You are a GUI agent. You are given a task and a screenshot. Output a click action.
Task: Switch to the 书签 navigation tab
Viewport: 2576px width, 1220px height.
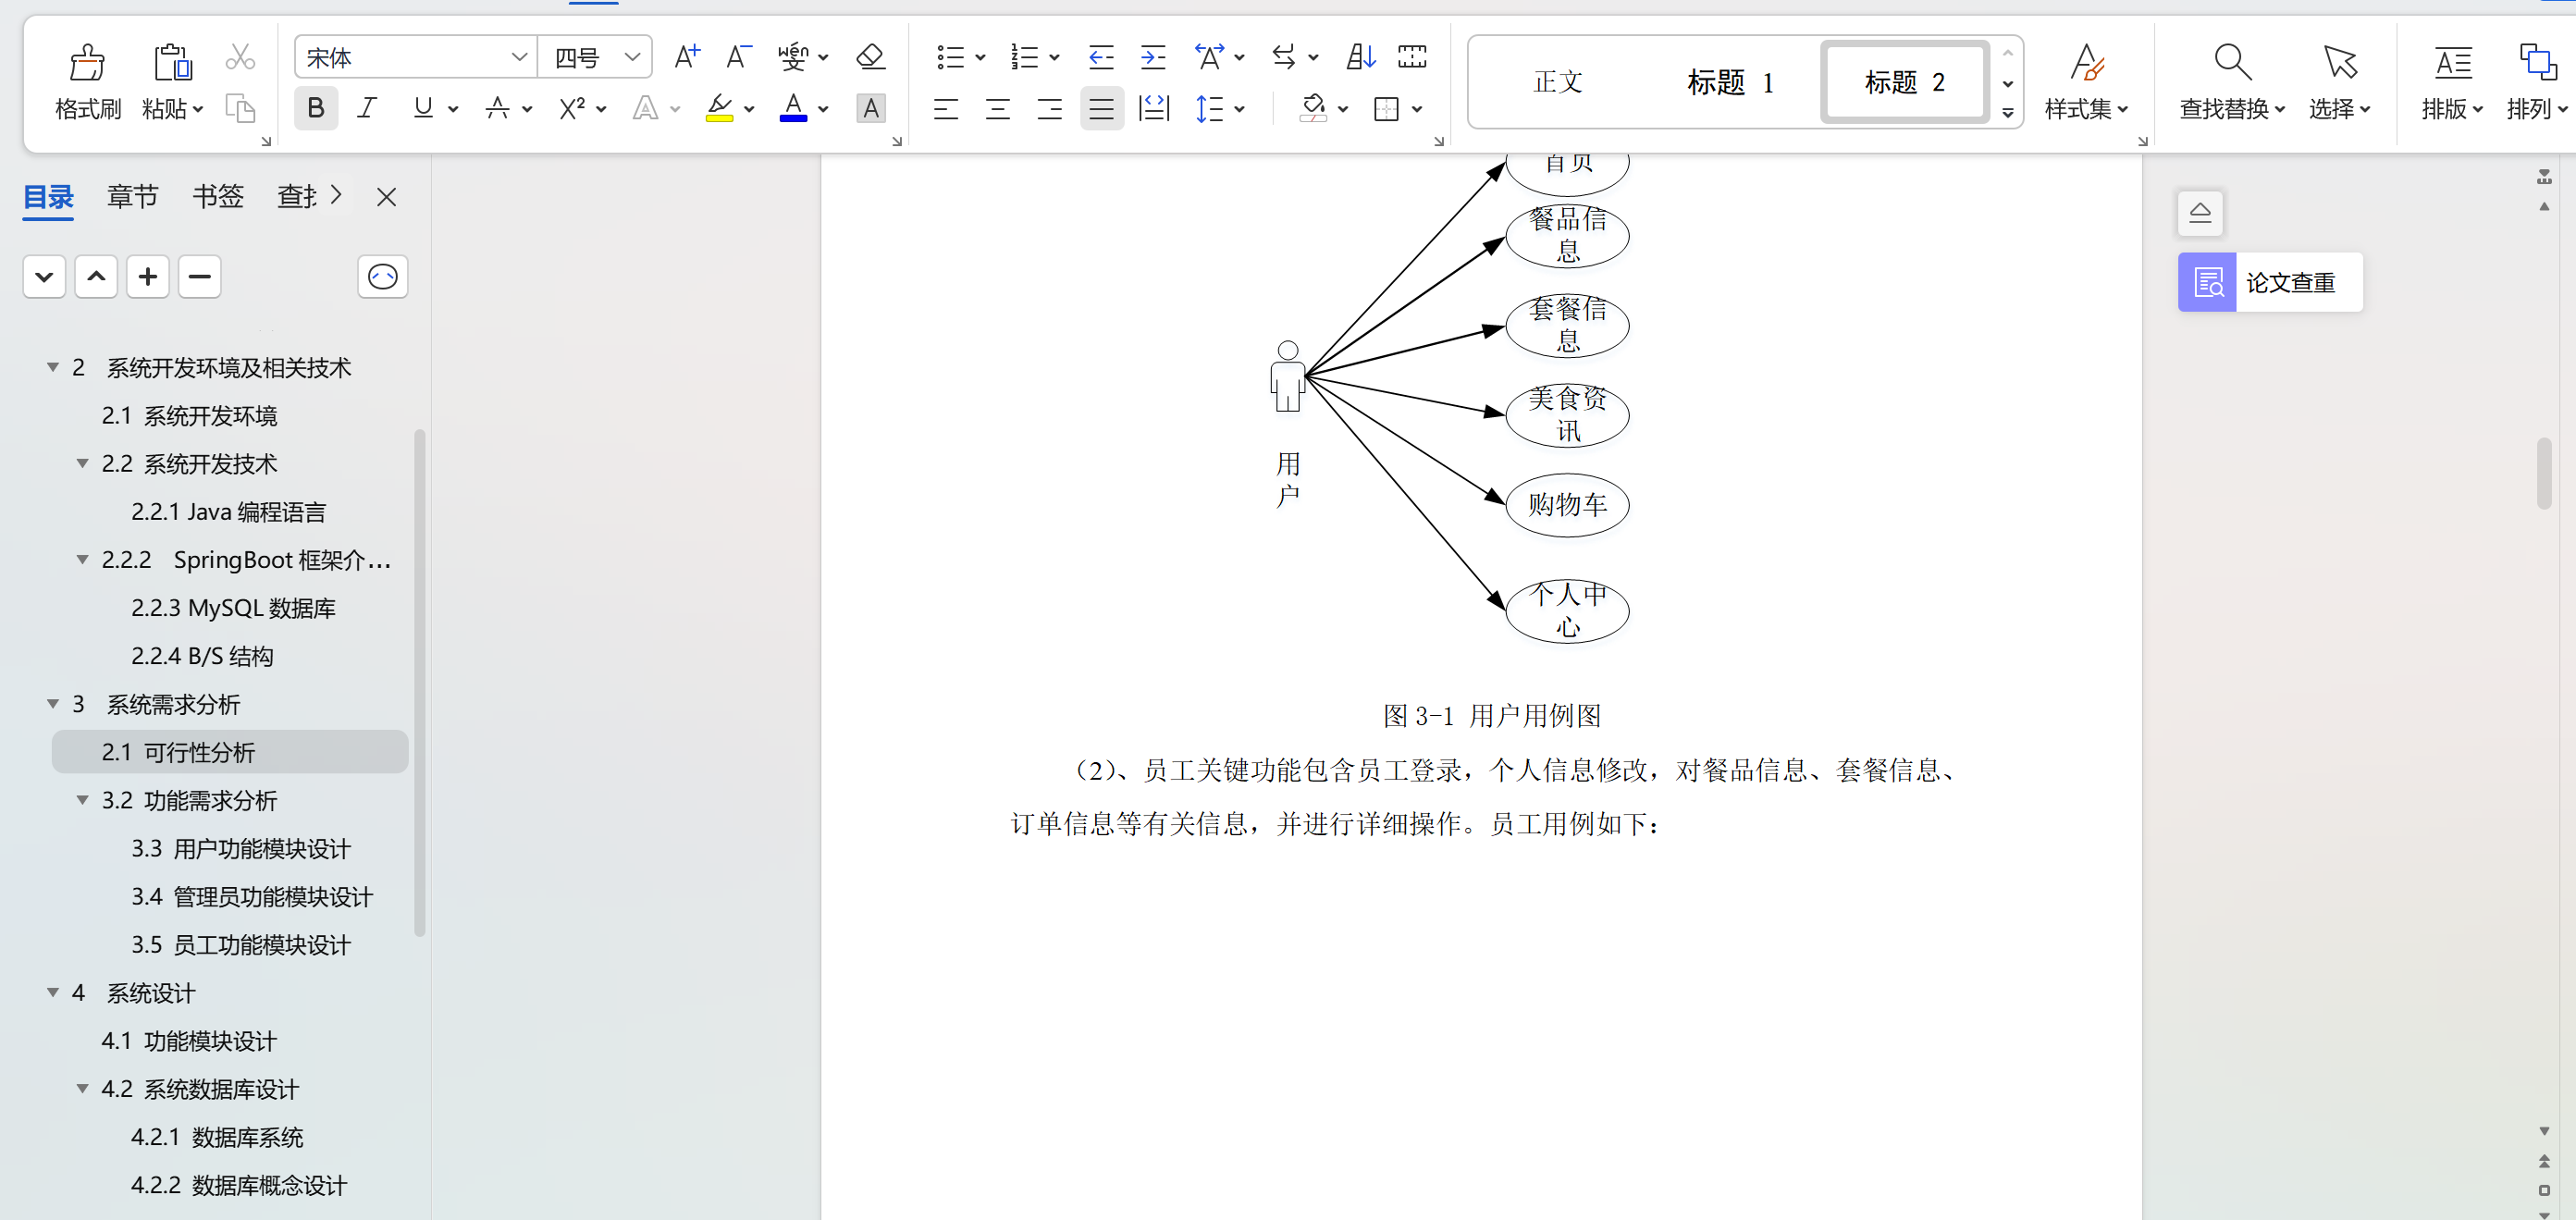(217, 197)
